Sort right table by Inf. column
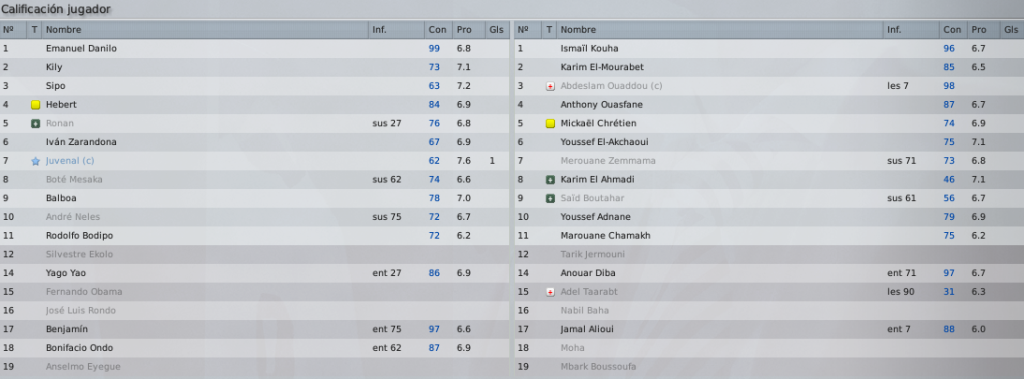The image size is (1024, 379). coord(911,29)
